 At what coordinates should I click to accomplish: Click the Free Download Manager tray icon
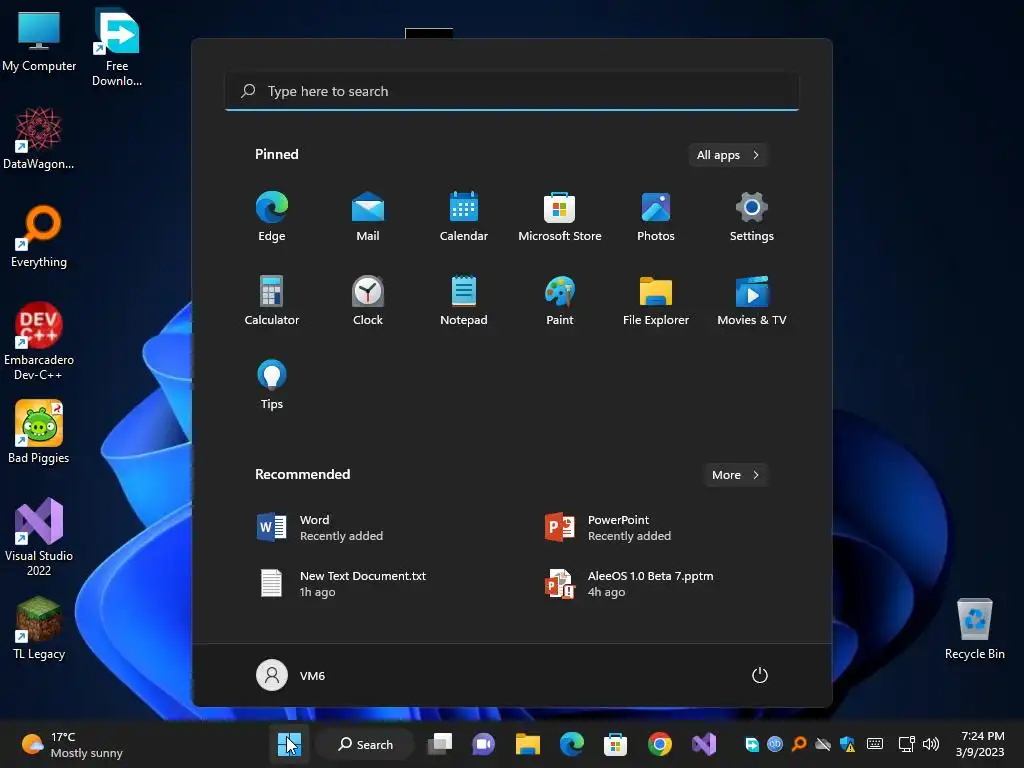click(x=752, y=744)
